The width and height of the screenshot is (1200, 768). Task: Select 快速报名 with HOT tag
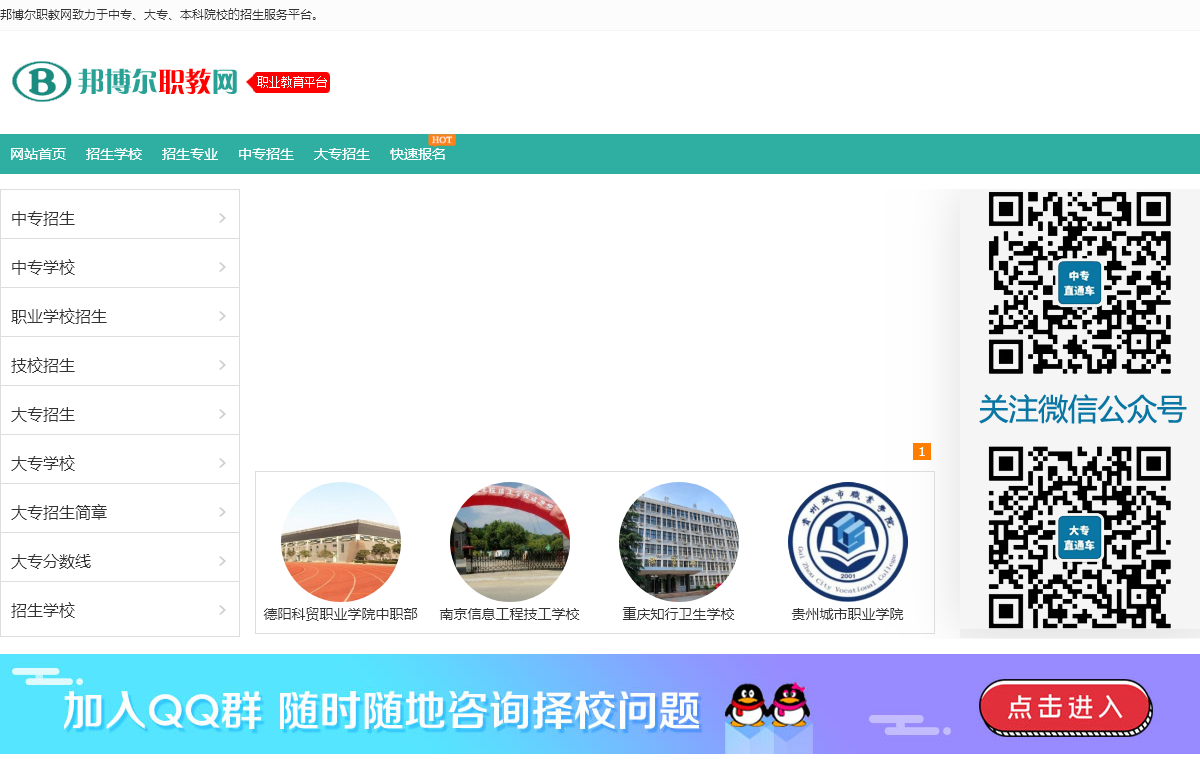point(418,154)
